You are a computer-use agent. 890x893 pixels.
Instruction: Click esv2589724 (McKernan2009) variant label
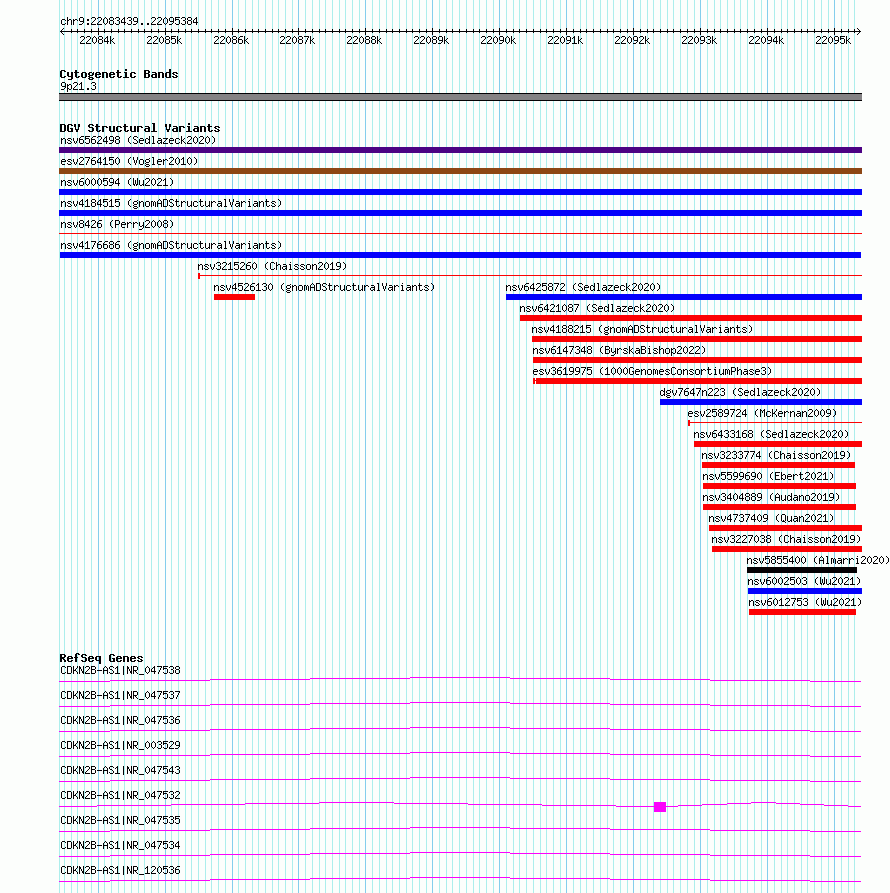(762, 413)
